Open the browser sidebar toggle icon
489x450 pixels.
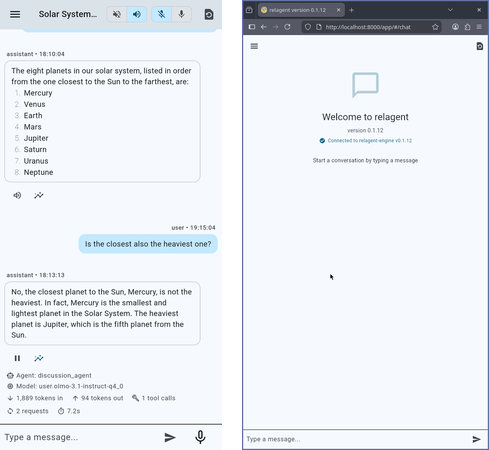(252, 27)
